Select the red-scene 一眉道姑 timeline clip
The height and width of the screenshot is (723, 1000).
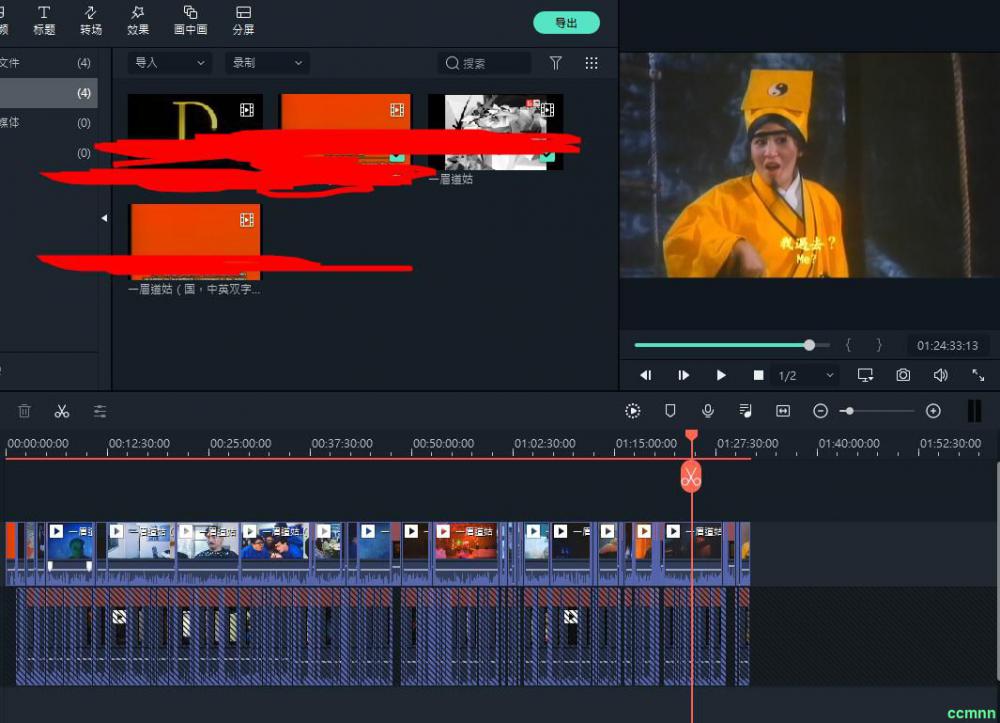click(x=466, y=552)
